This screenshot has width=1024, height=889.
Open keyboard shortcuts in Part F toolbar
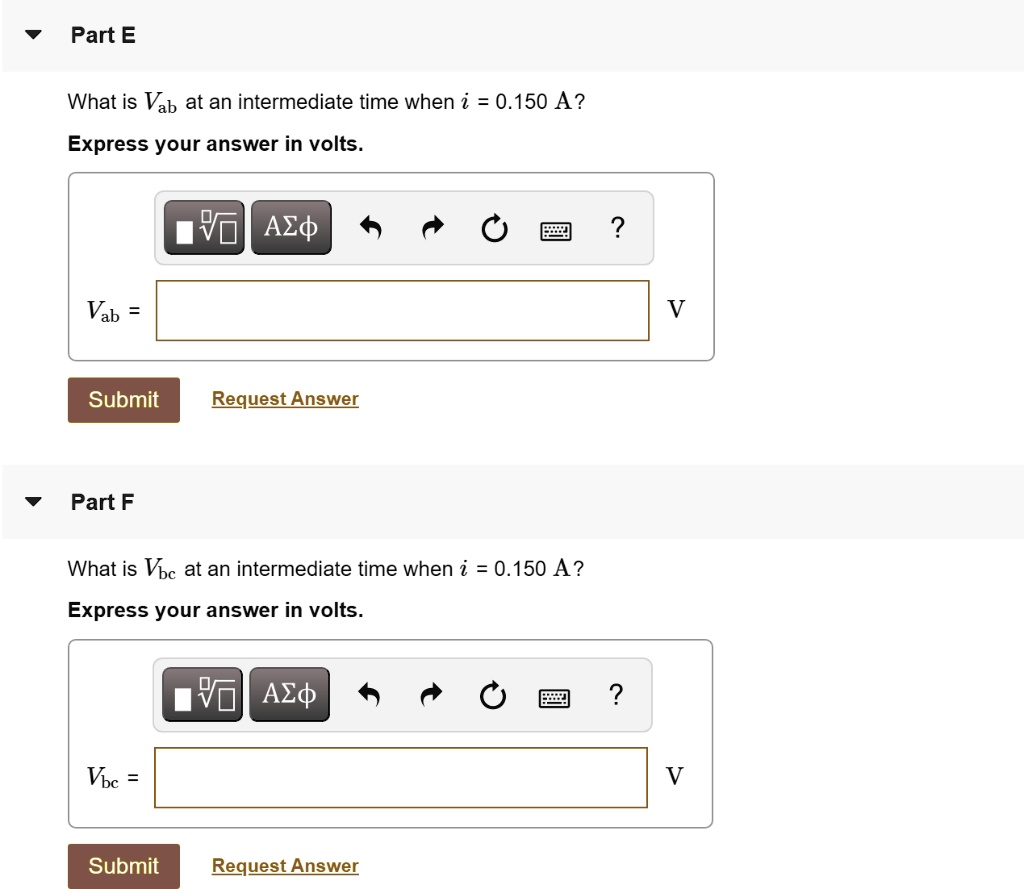pos(555,695)
